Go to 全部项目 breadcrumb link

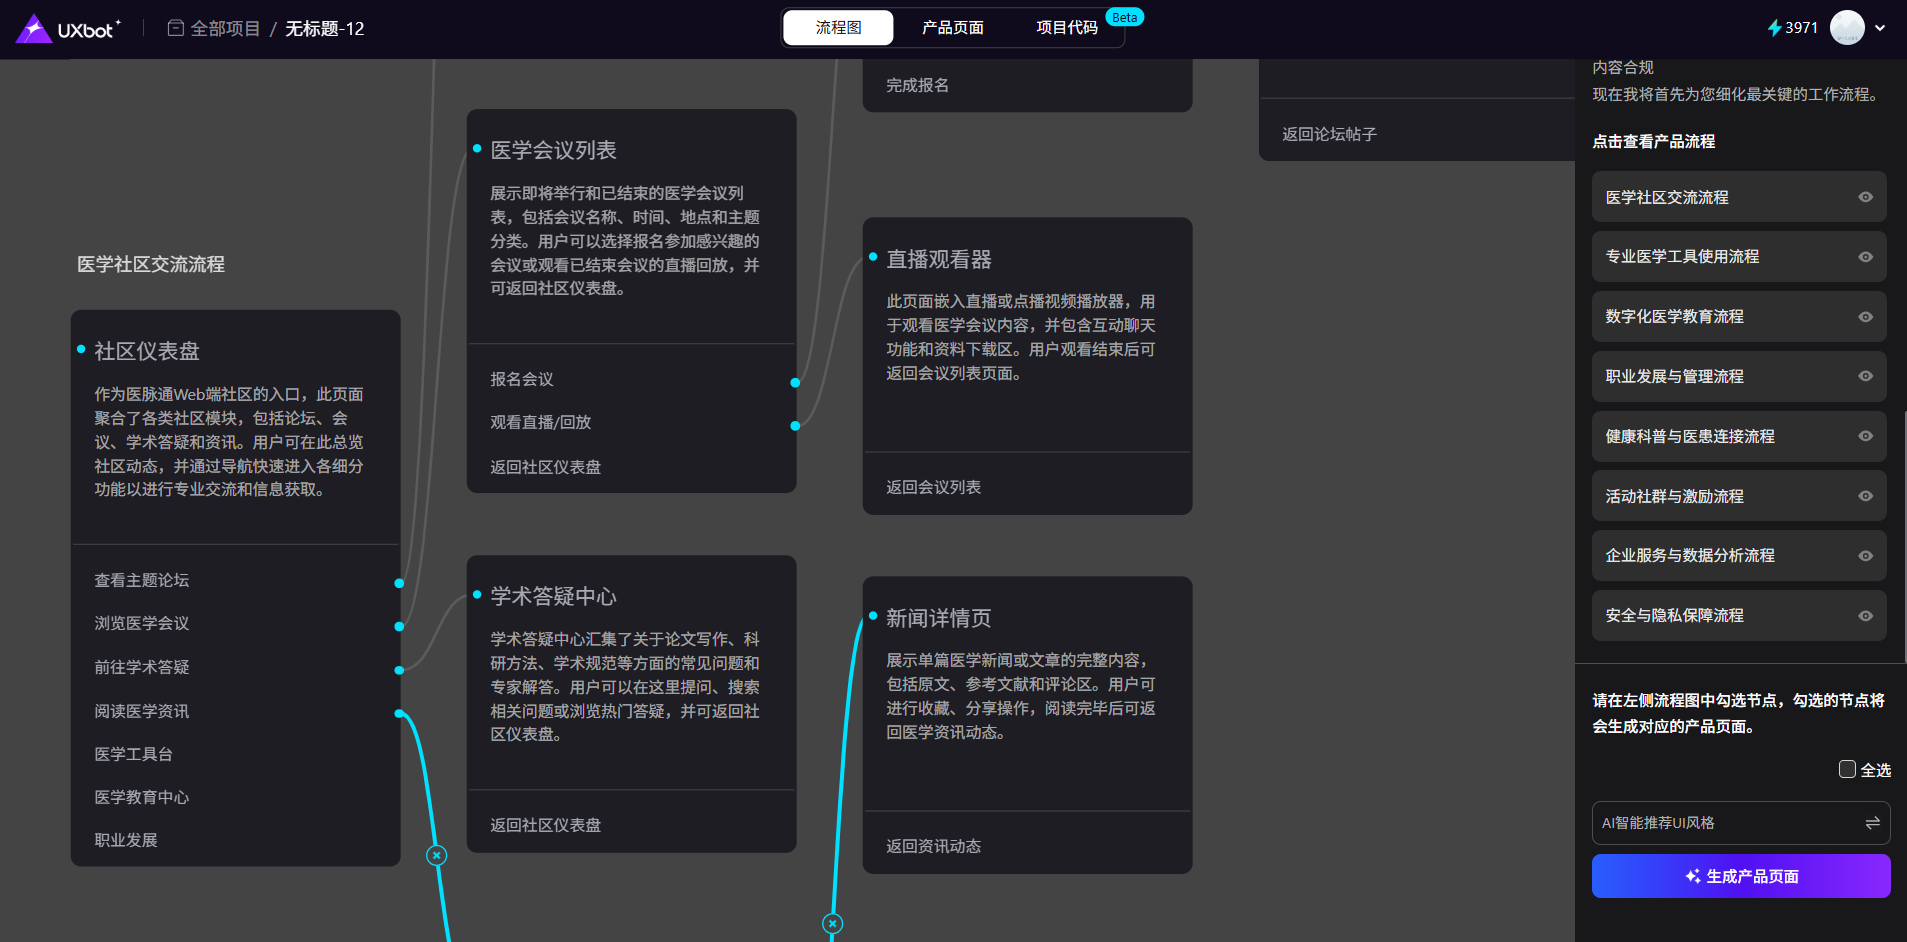pos(225,29)
